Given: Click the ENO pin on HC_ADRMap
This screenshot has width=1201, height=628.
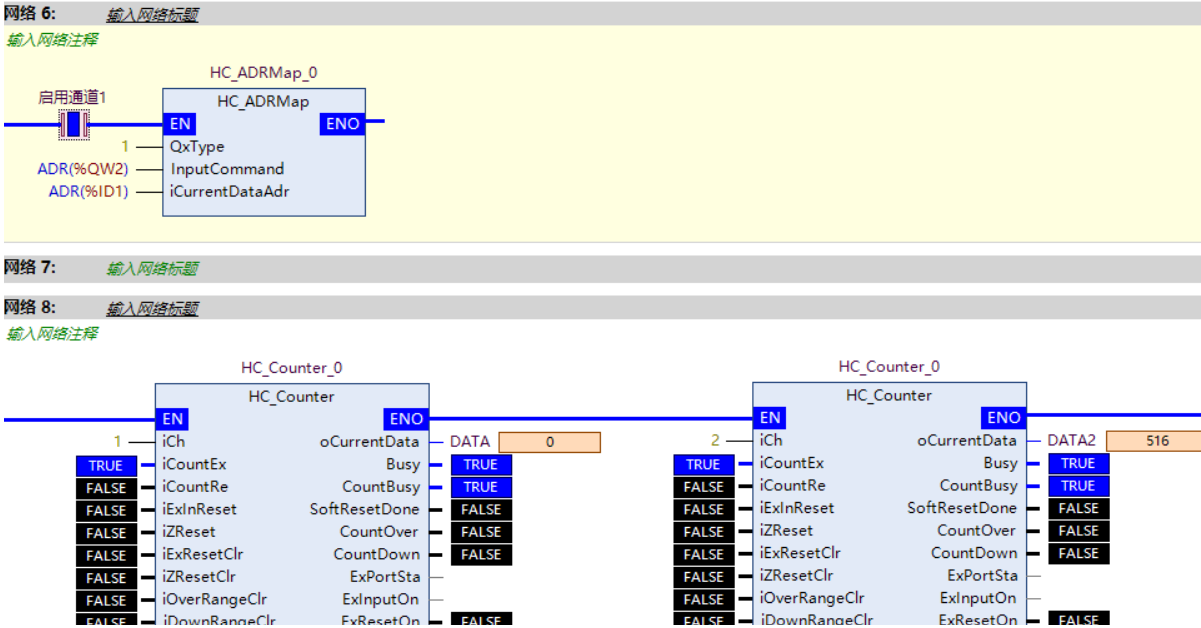Looking at the screenshot, I should [342, 124].
